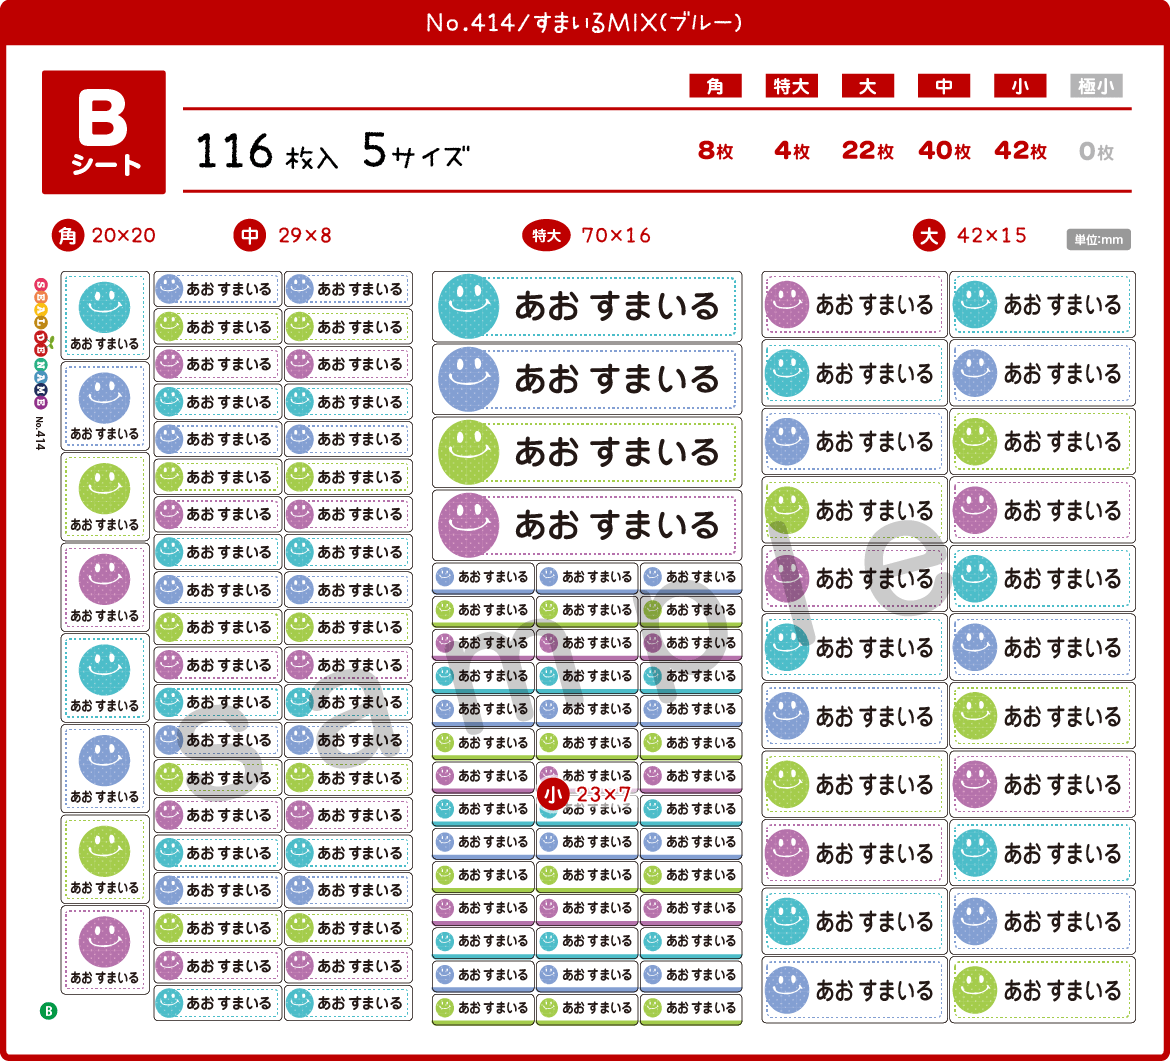The image size is (1170, 1061).
Task: Click あお すまいる name on teal extra-large sticker
Action: [x=617, y=307]
